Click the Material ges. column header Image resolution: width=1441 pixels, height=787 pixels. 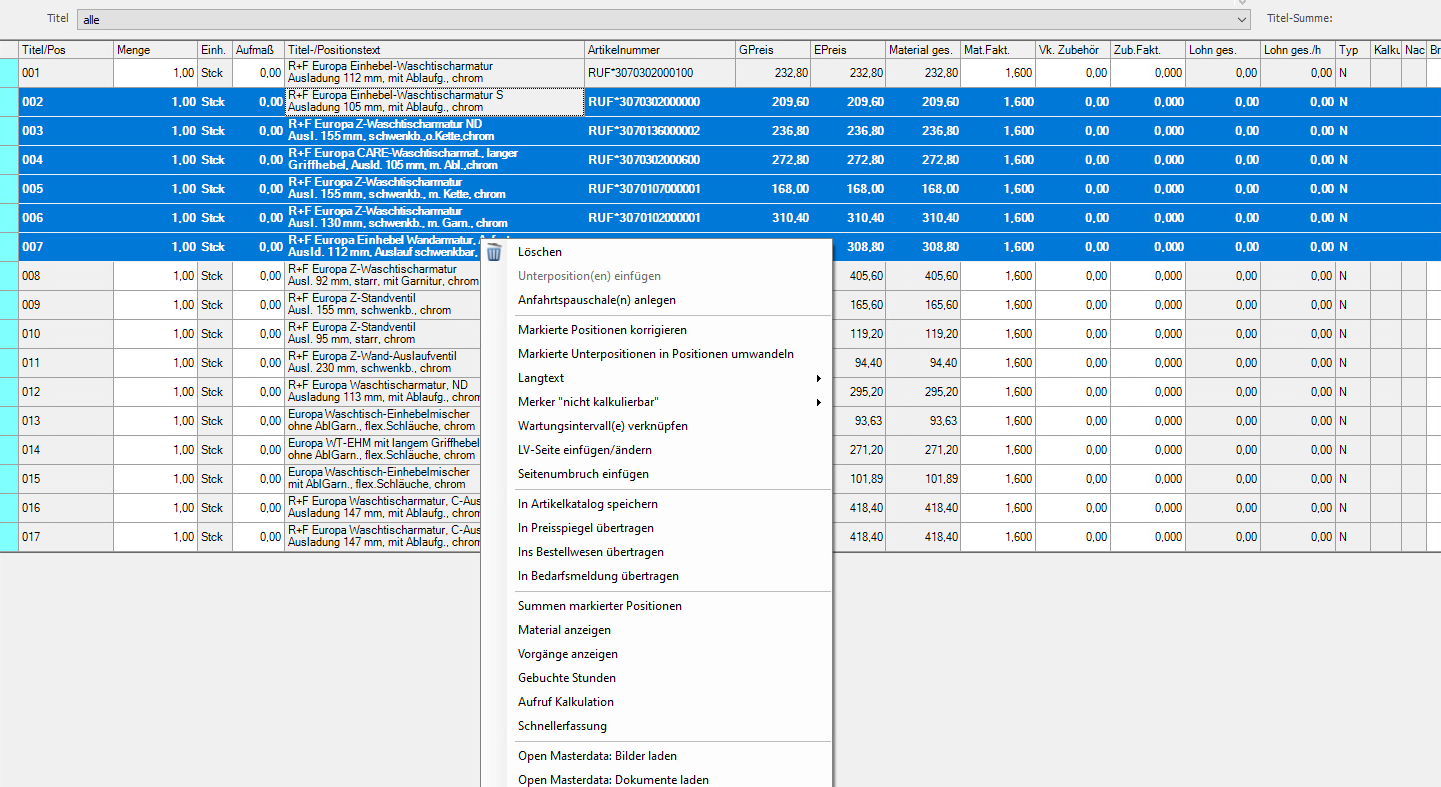pos(923,50)
